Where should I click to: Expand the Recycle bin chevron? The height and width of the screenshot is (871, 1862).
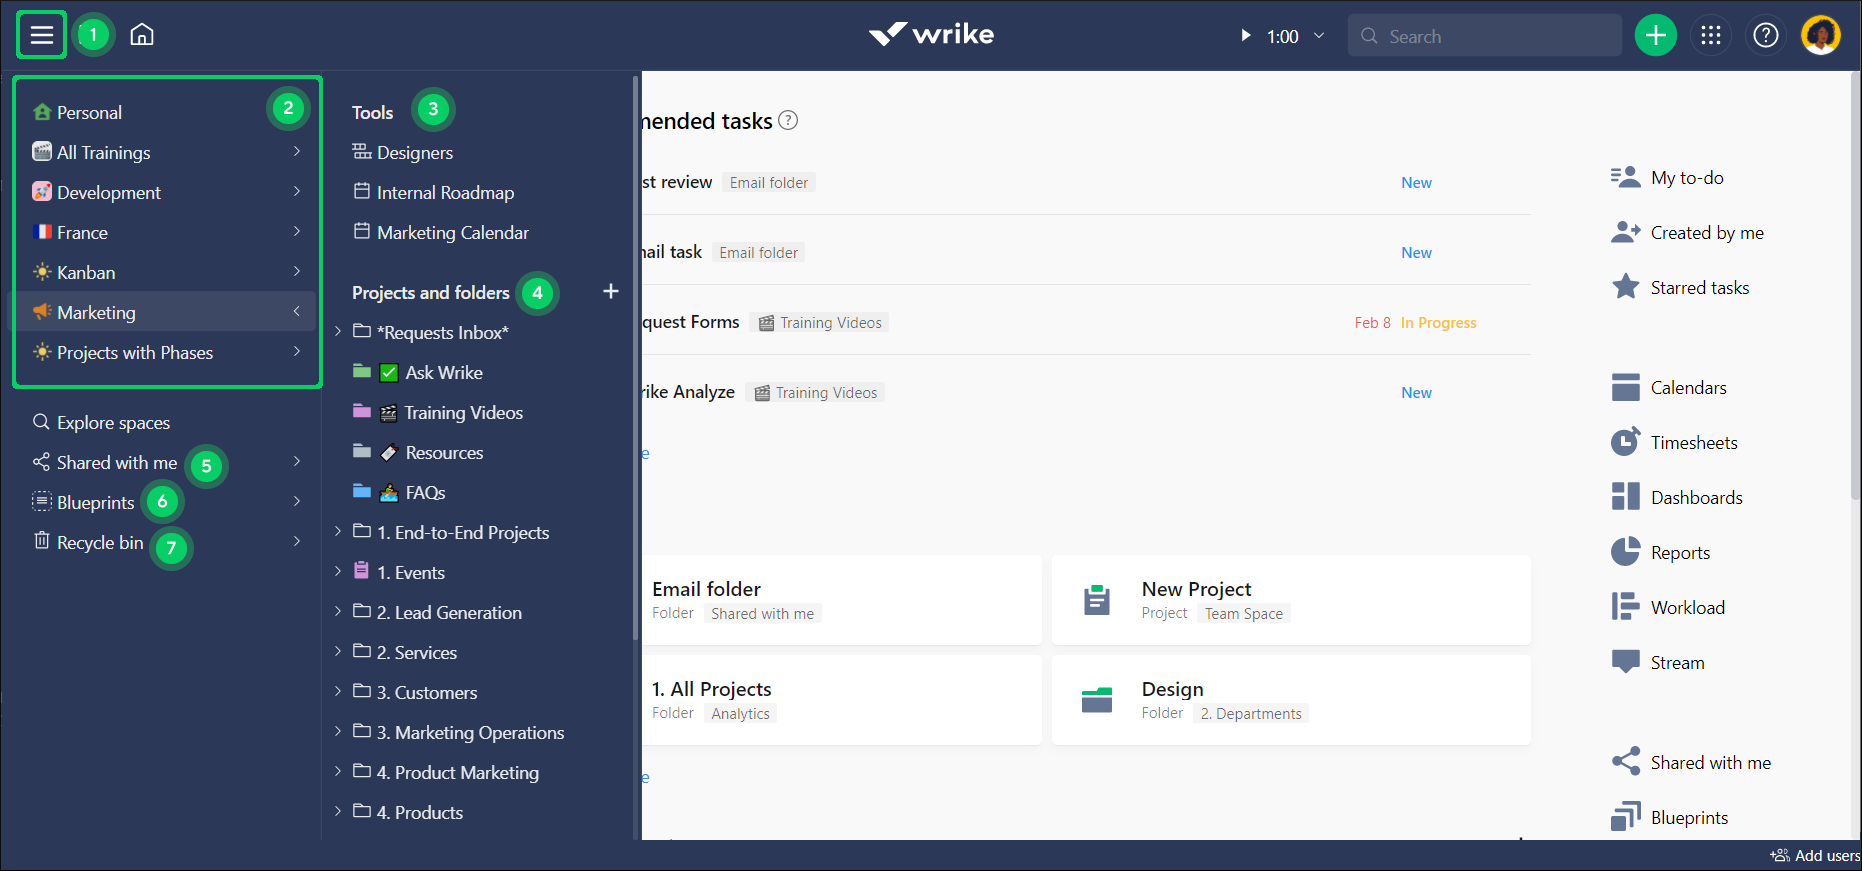297,541
